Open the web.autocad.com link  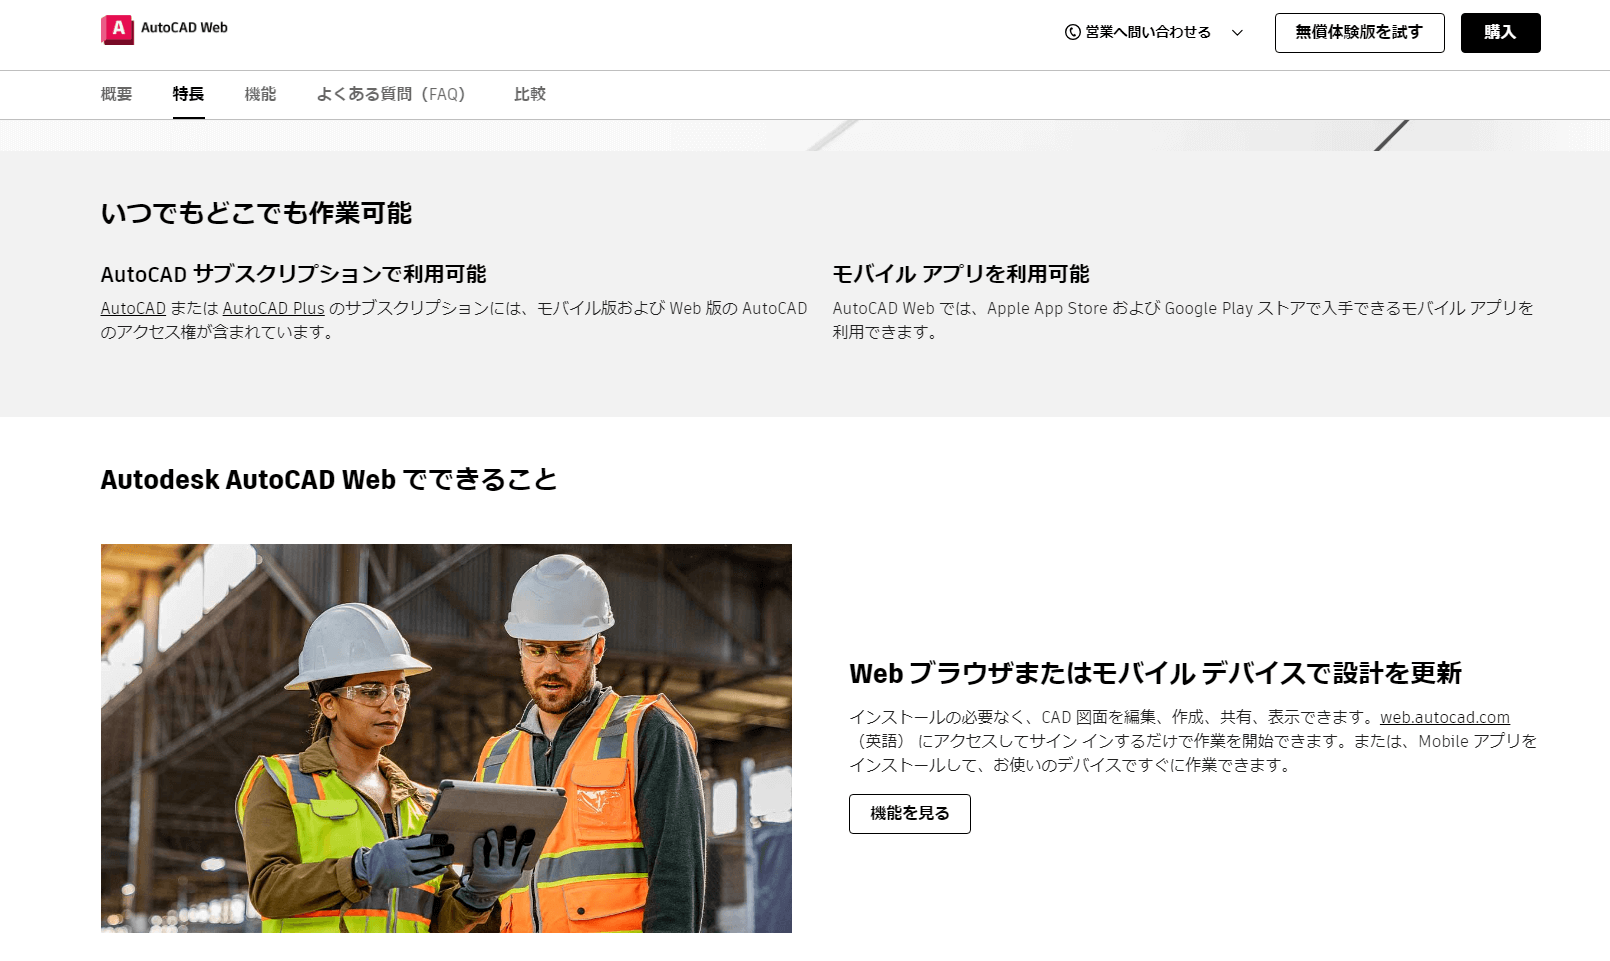click(1445, 717)
